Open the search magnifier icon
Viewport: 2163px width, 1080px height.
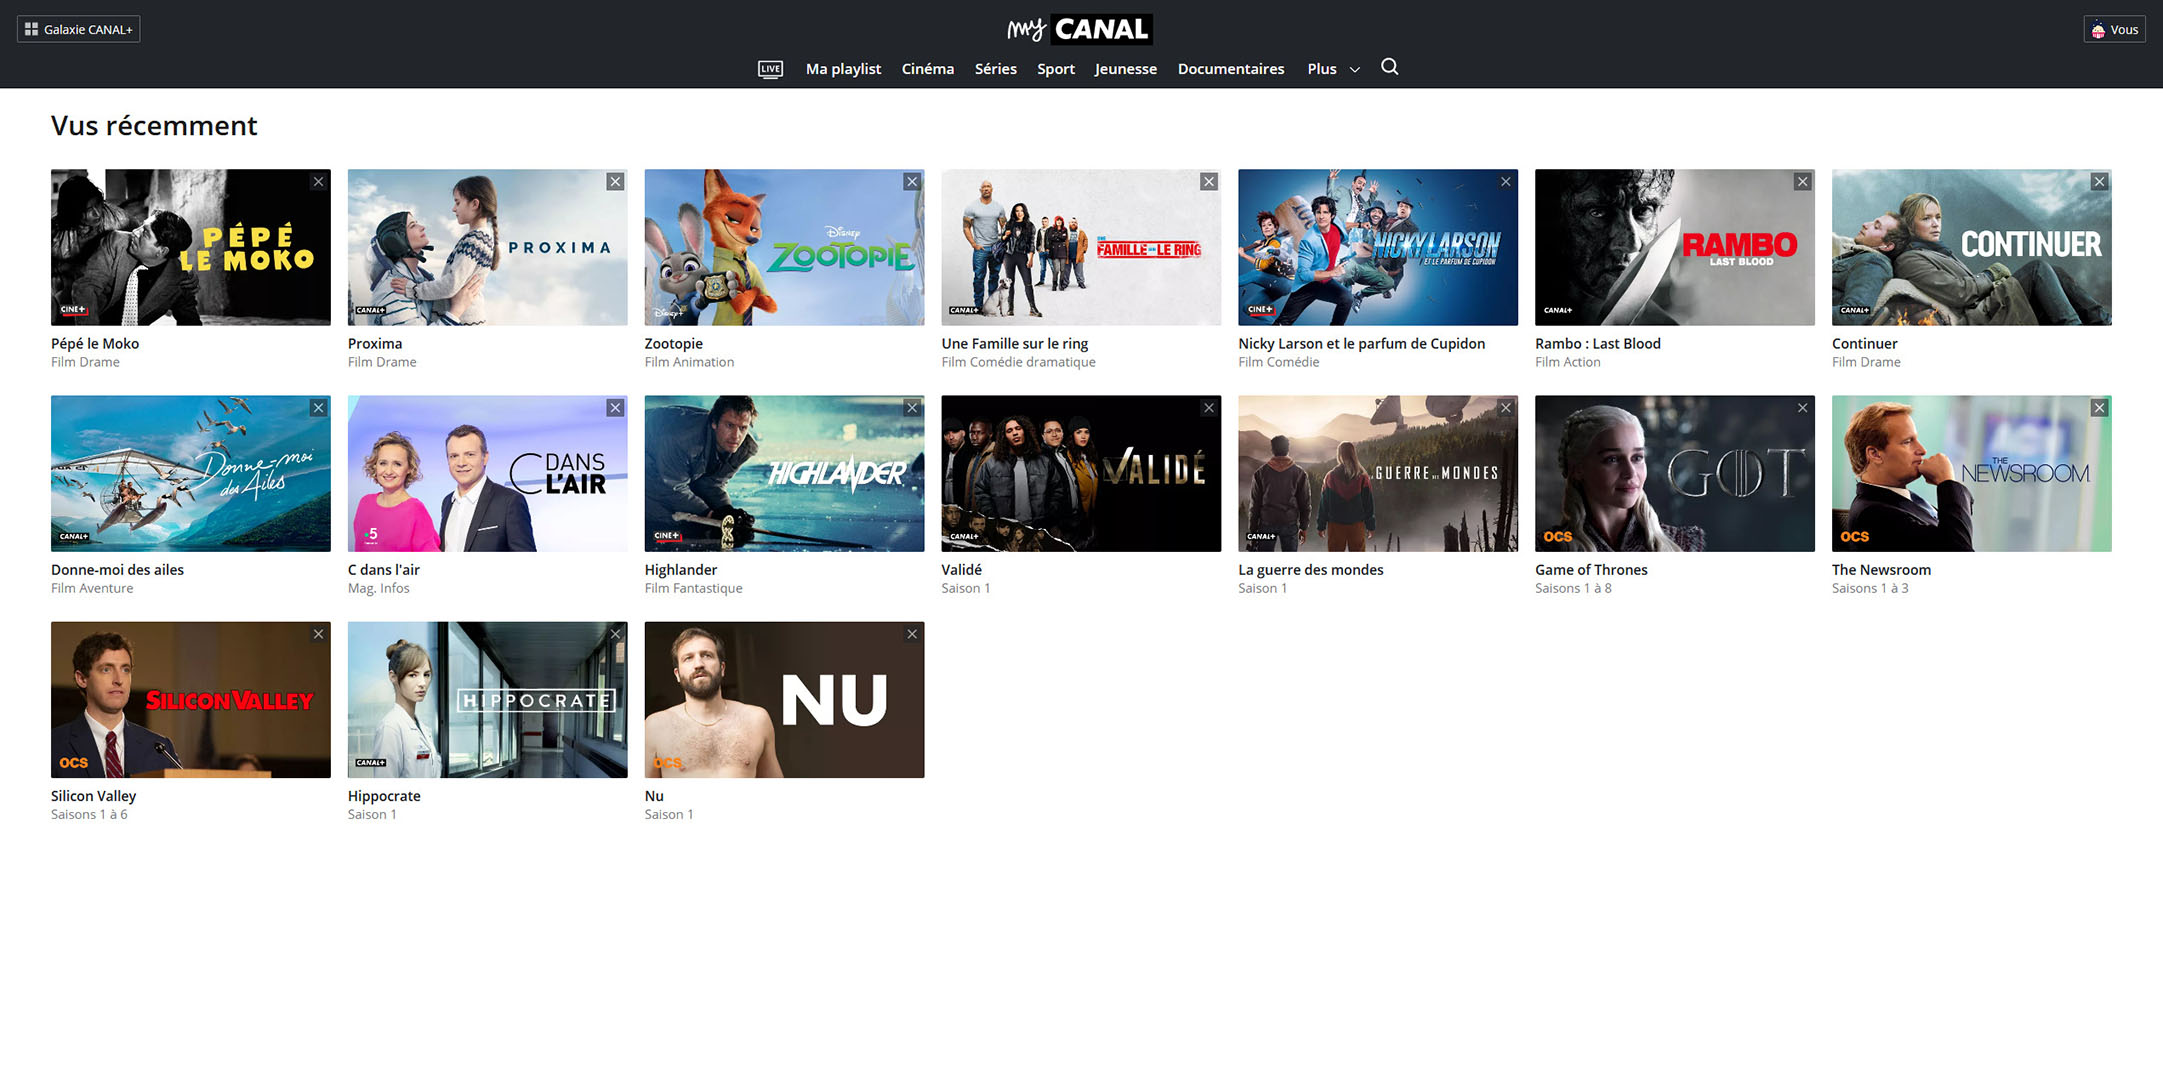(1389, 67)
